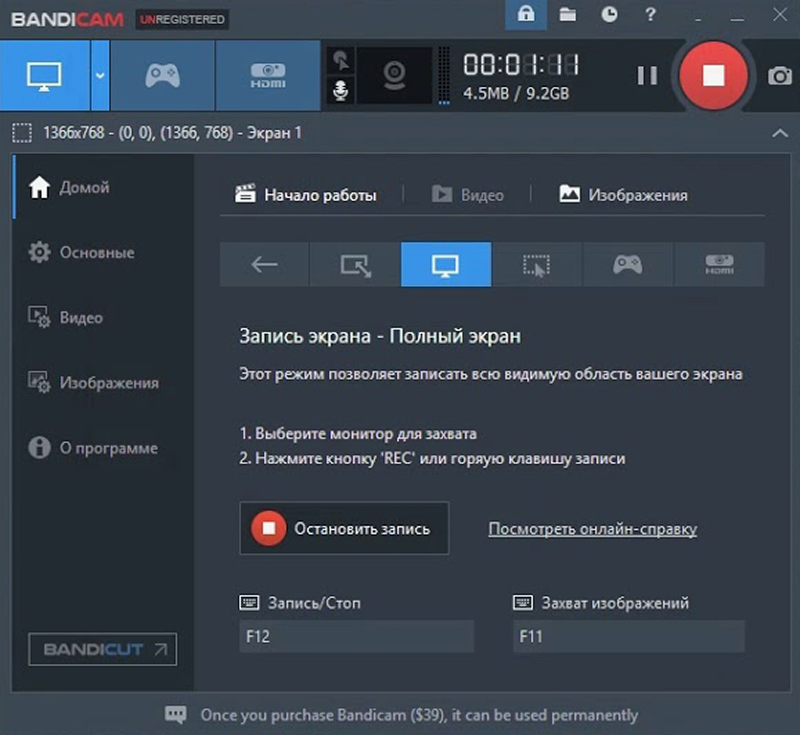800x735 pixels.
Task: Toggle the microphone recording icon
Action: point(340,90)
